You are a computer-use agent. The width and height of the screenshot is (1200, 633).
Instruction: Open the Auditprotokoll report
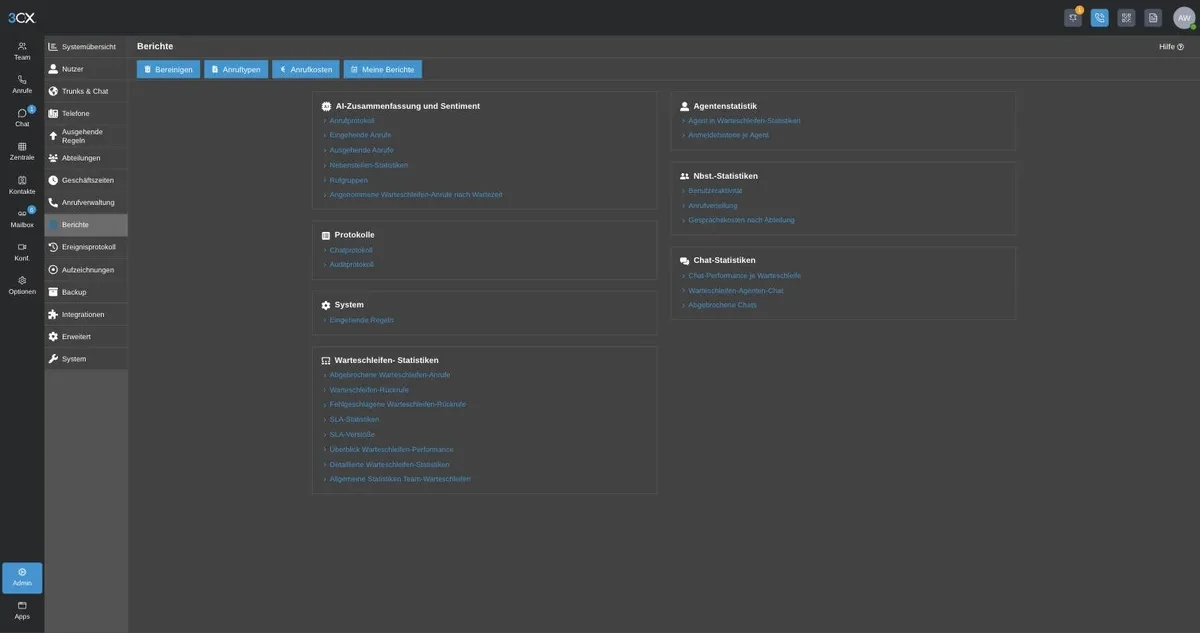tap(352, 265)
